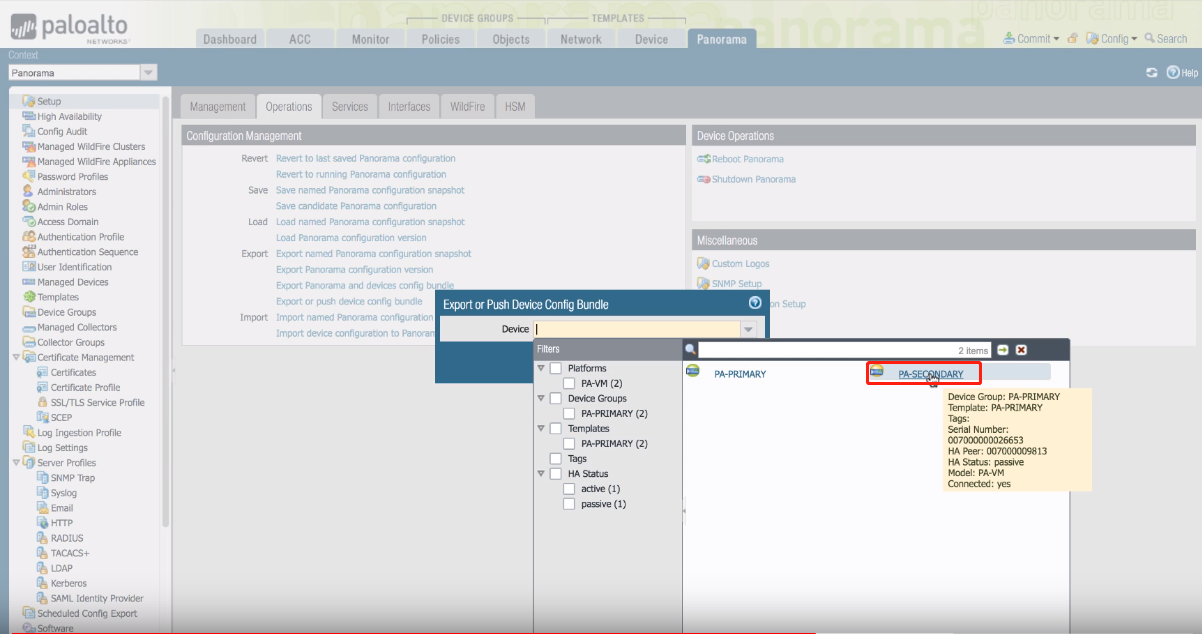This screenshot has height=634, width=1202.
Task: Click the refresh icon beside Help
Action: coord(1152,73)
